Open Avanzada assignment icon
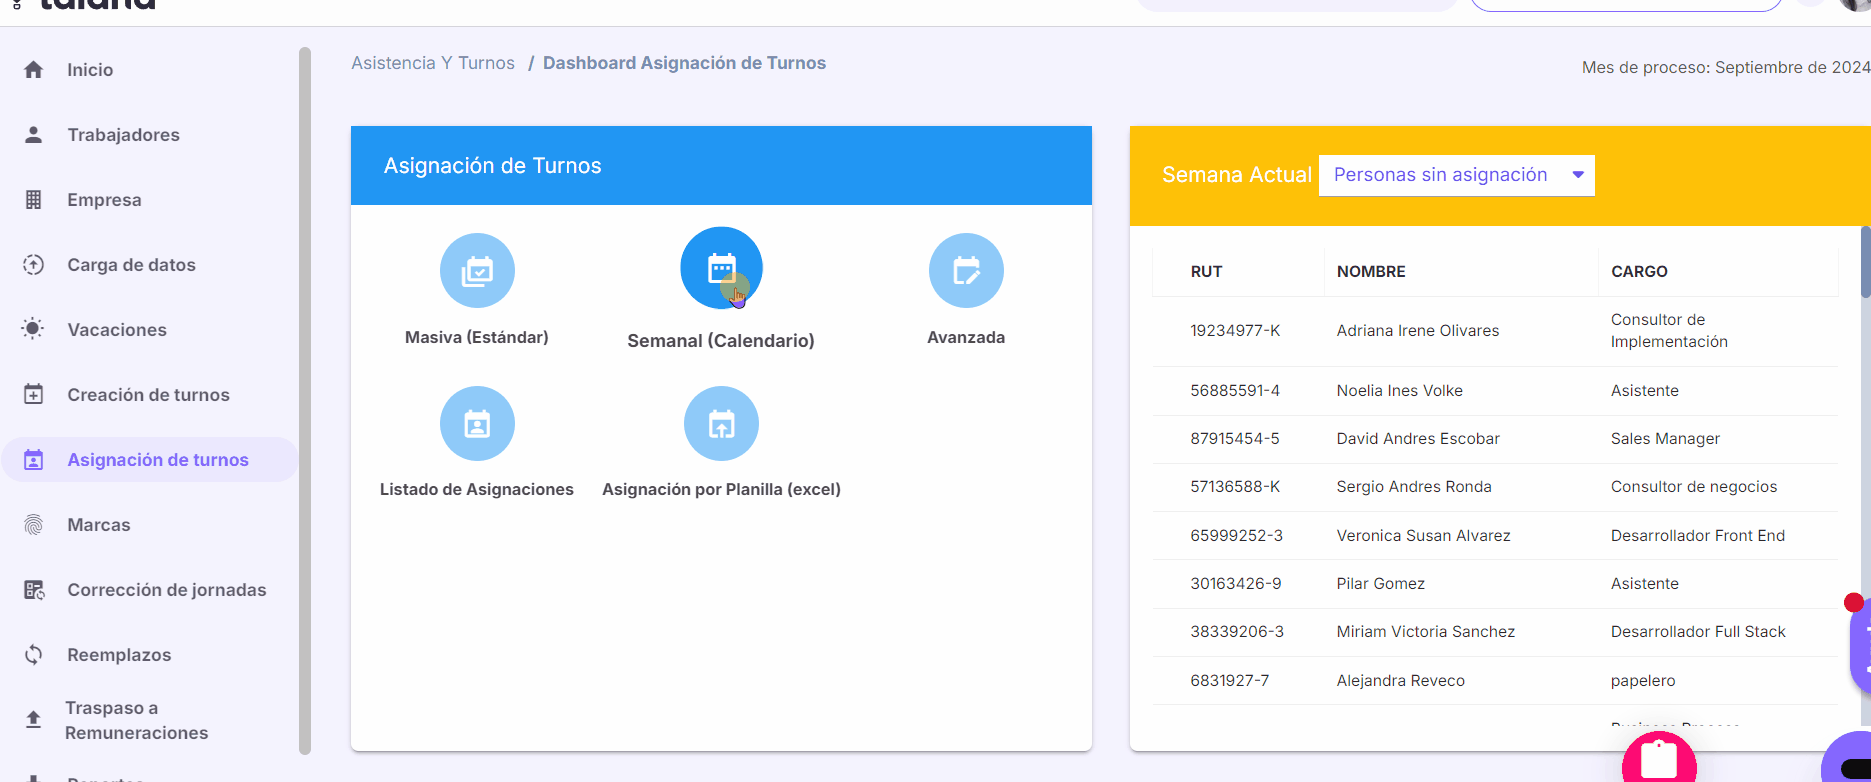This screenshot has height=782, width=1871. [966, 271]
